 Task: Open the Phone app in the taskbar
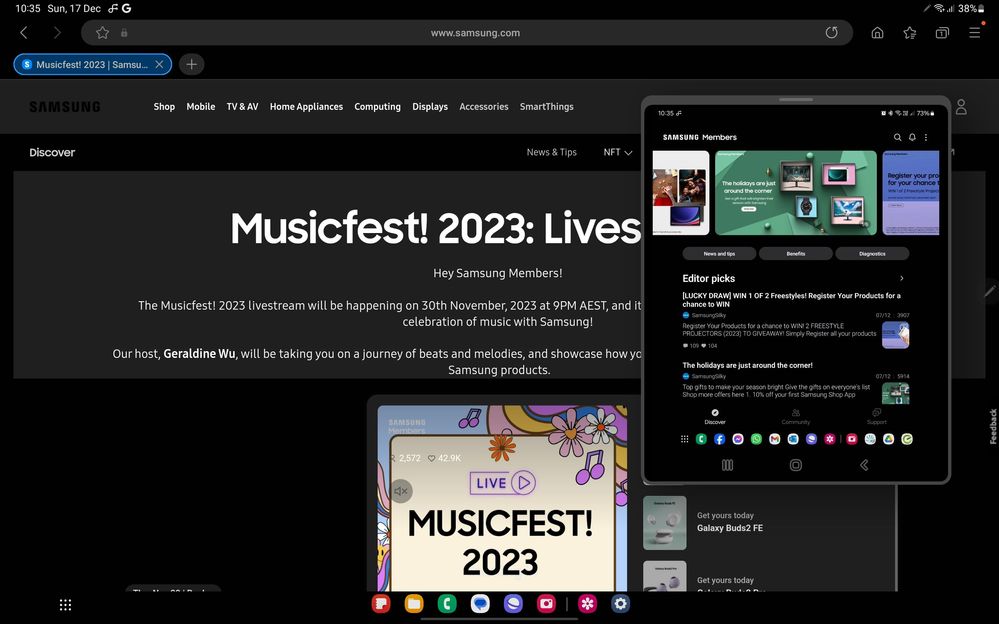pos(447,603)
